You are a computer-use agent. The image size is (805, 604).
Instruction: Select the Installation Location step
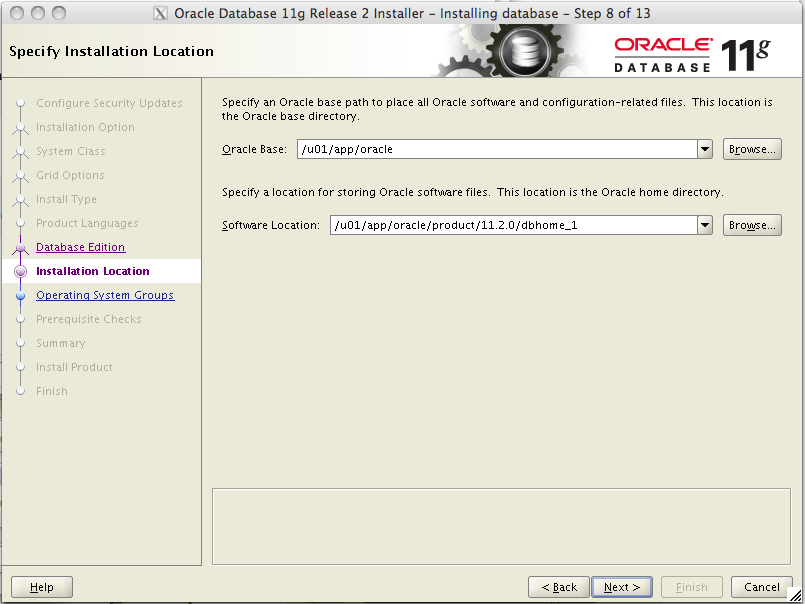pos(92,271)
